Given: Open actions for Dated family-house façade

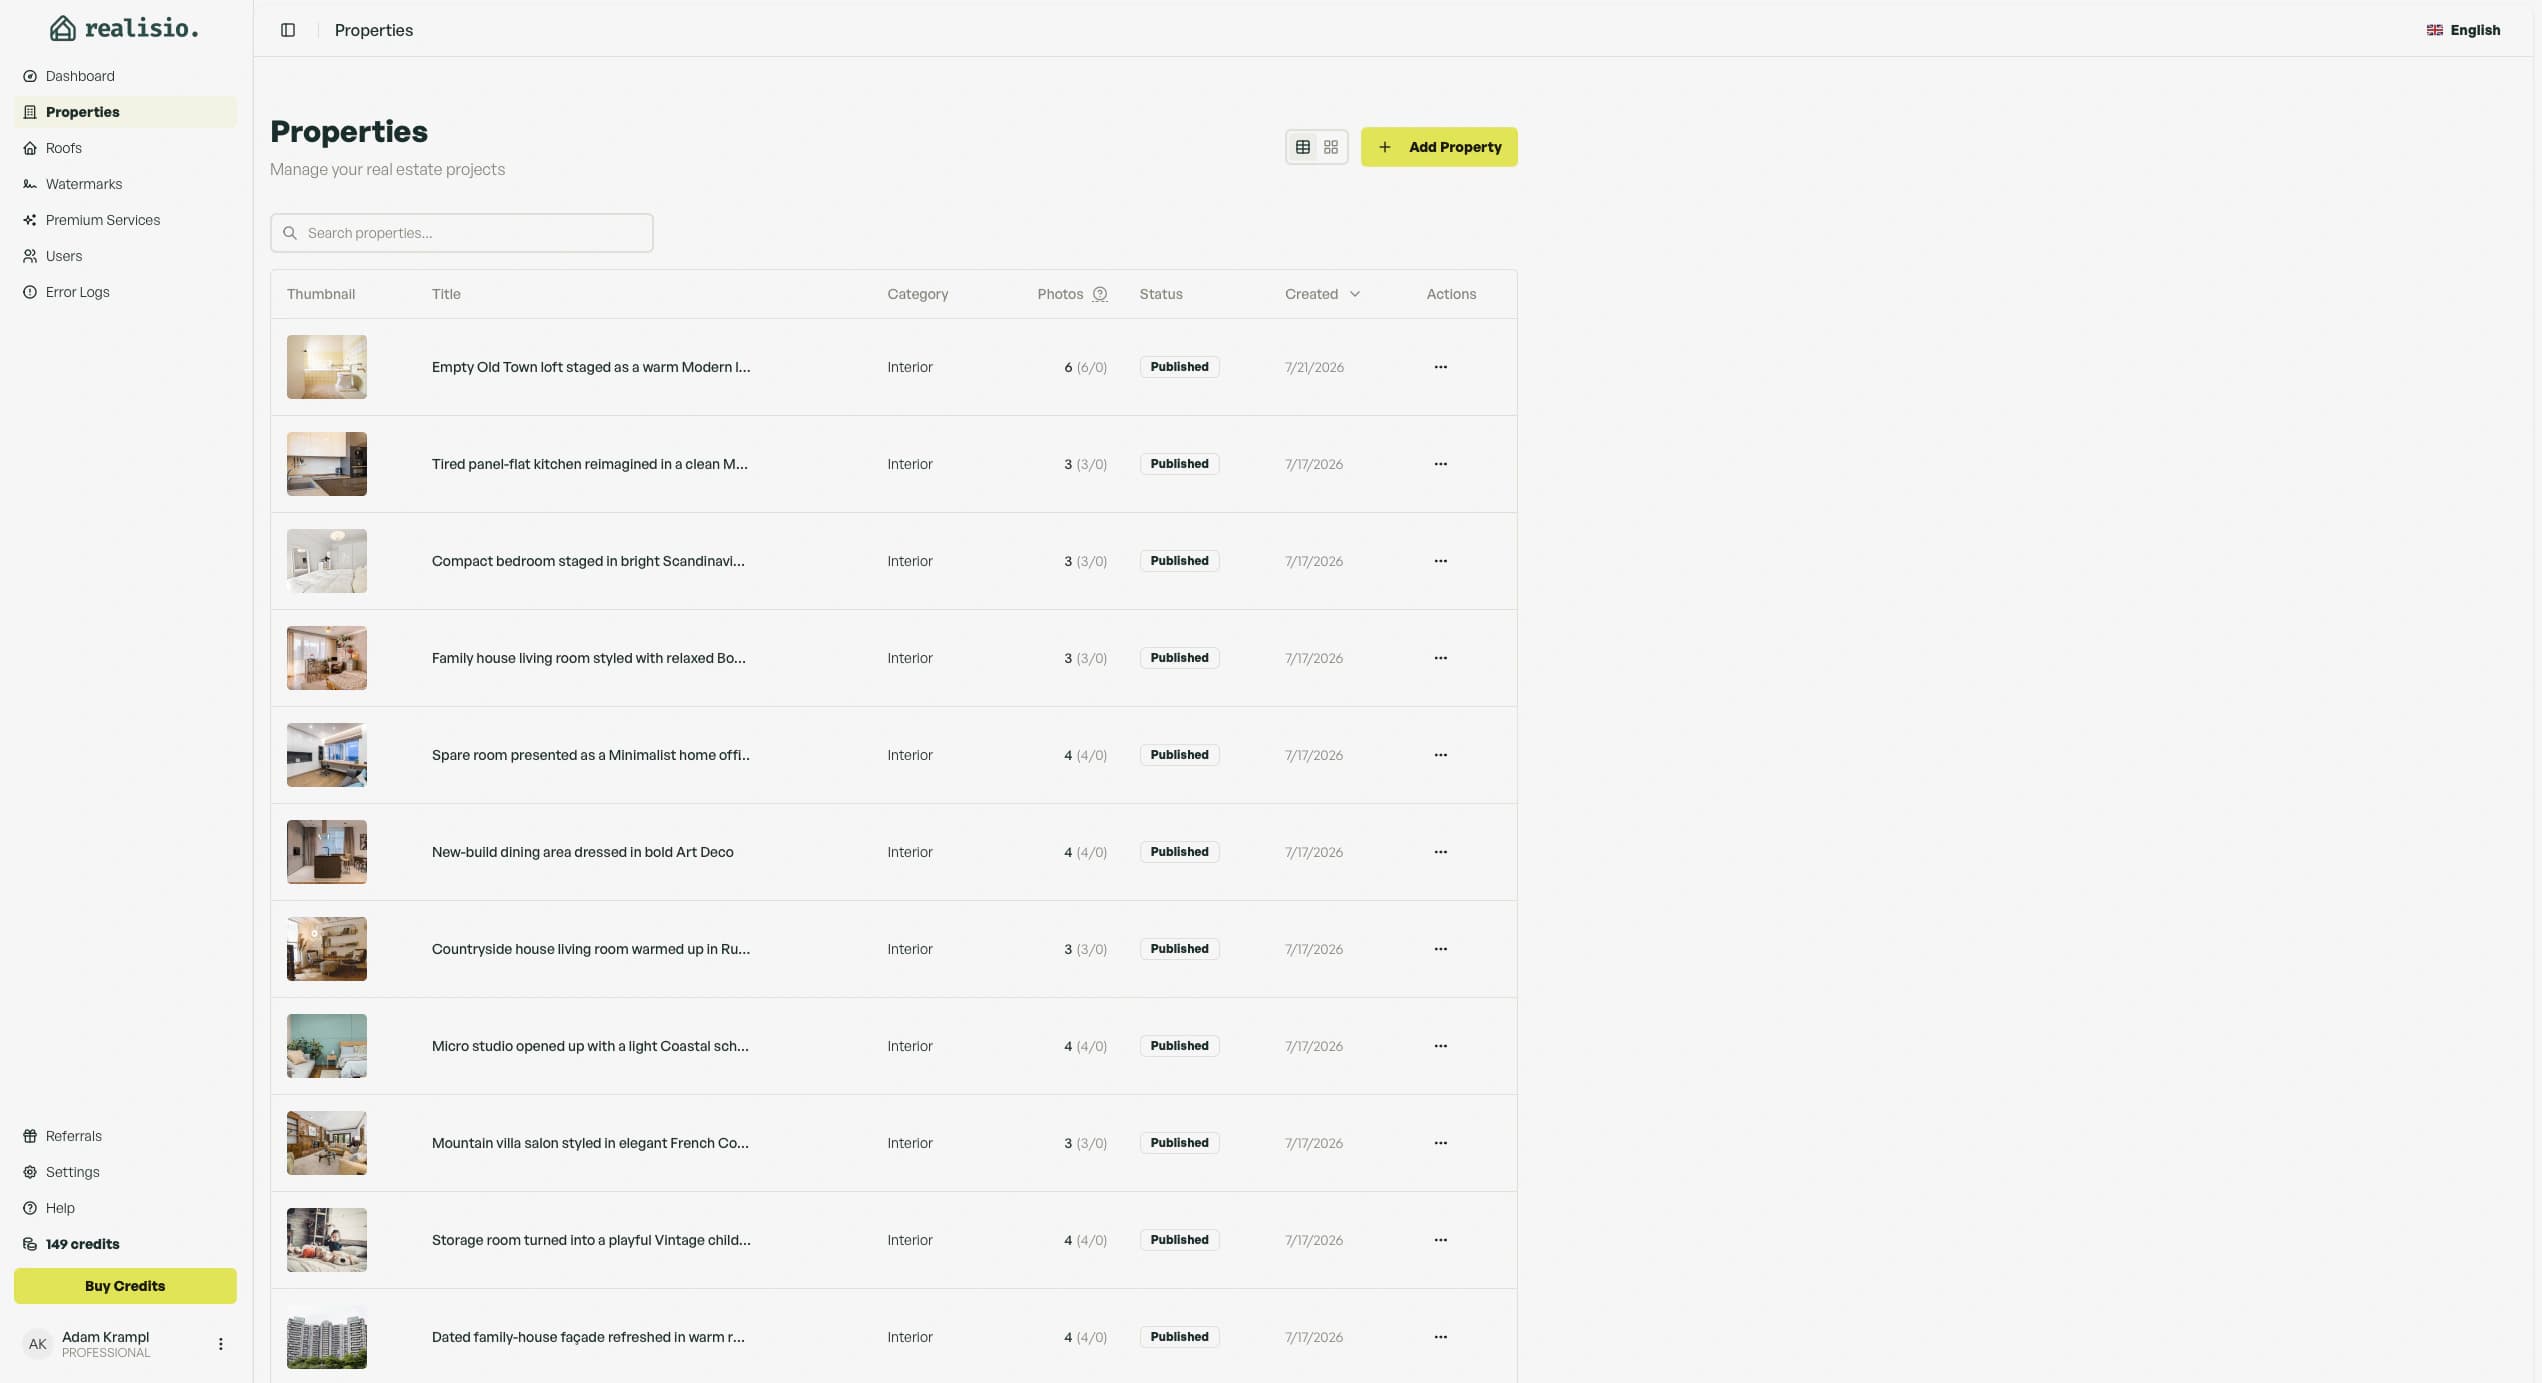Looking at the screenshot, I should coord(1441,1337).
